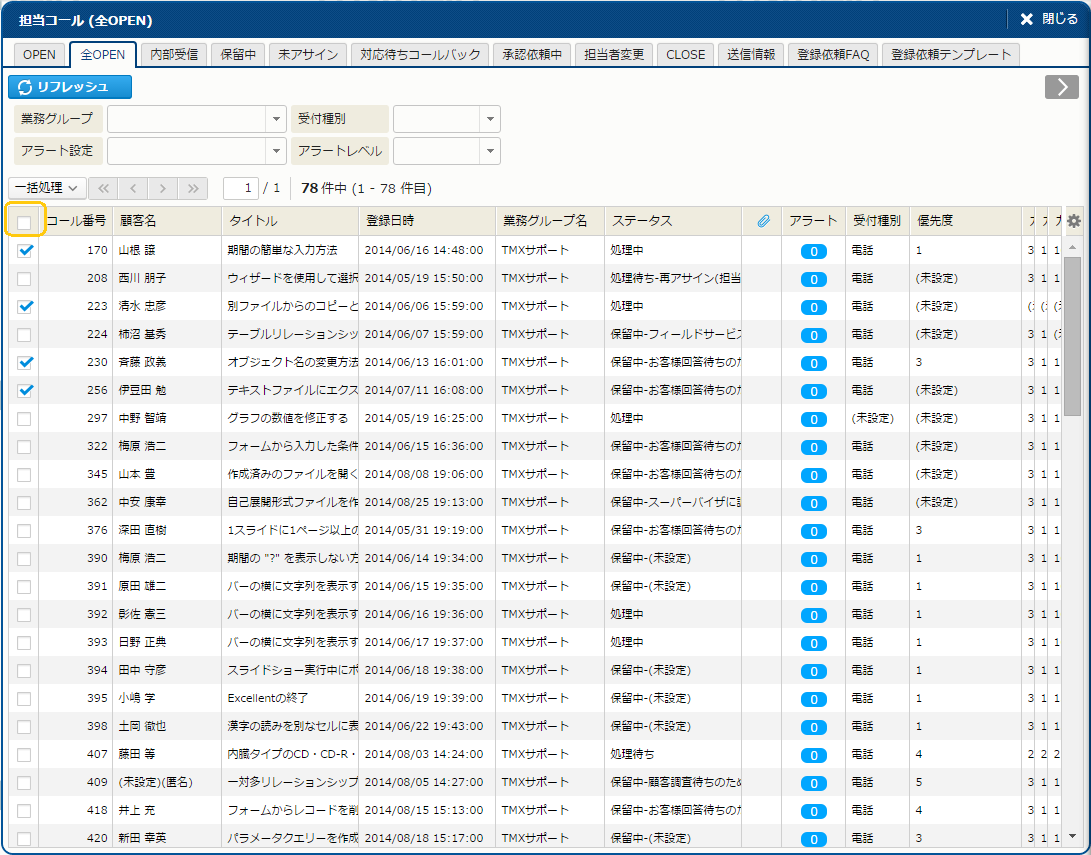The height and width of the screenshot is (855, 1091).
Task: Click the gear icon in table header
Action: point(1074,221)
